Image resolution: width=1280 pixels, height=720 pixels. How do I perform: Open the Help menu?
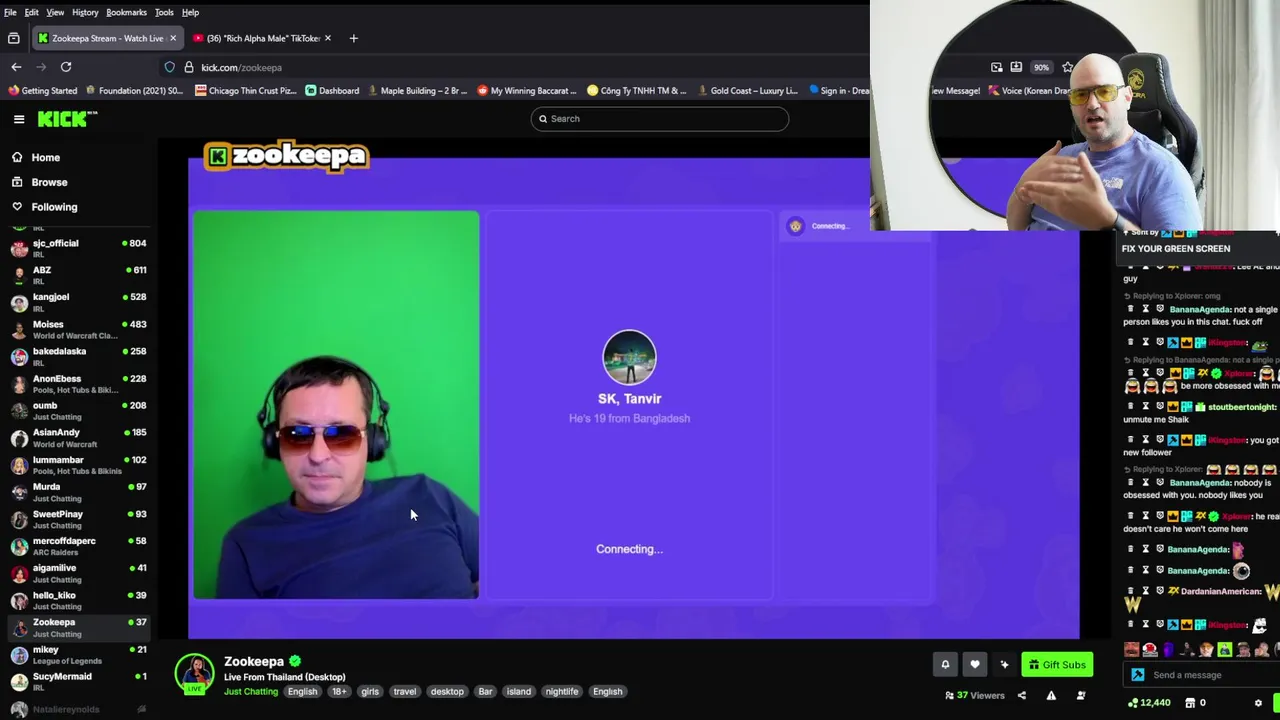tap(190, 12)
